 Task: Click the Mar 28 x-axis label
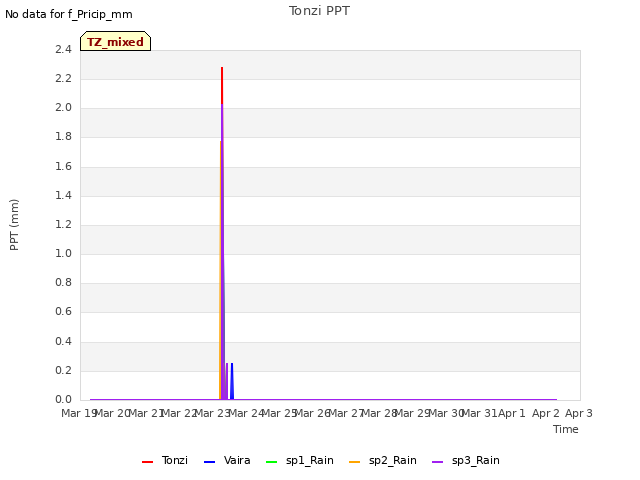click(380, 413)
